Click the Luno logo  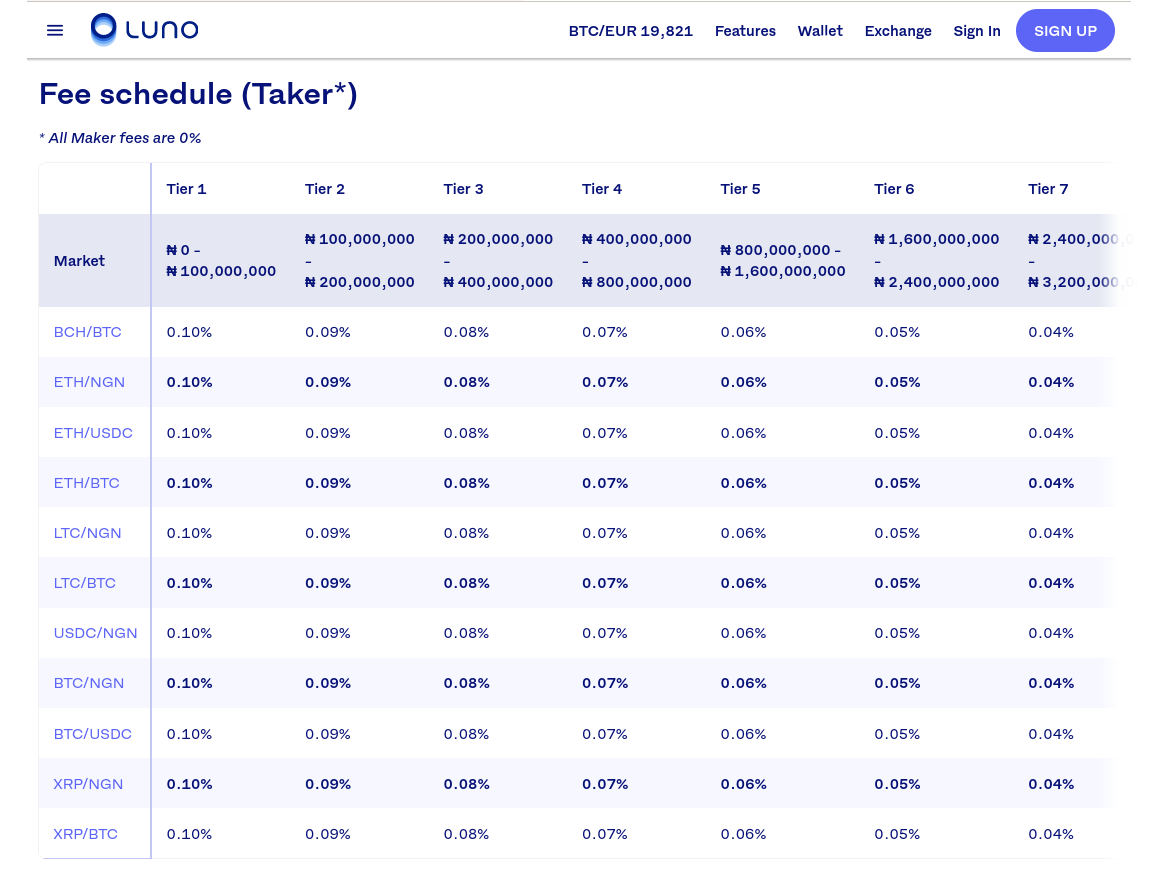pos(144,30)
